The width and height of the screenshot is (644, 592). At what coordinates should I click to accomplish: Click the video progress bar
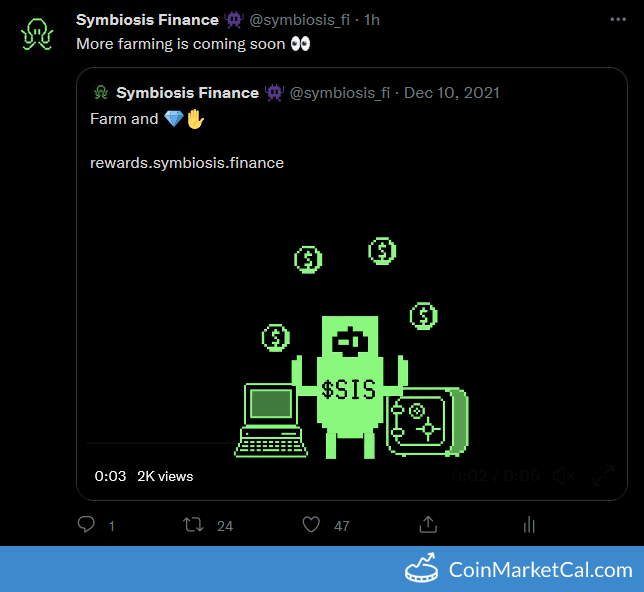[x=300, y=443]
